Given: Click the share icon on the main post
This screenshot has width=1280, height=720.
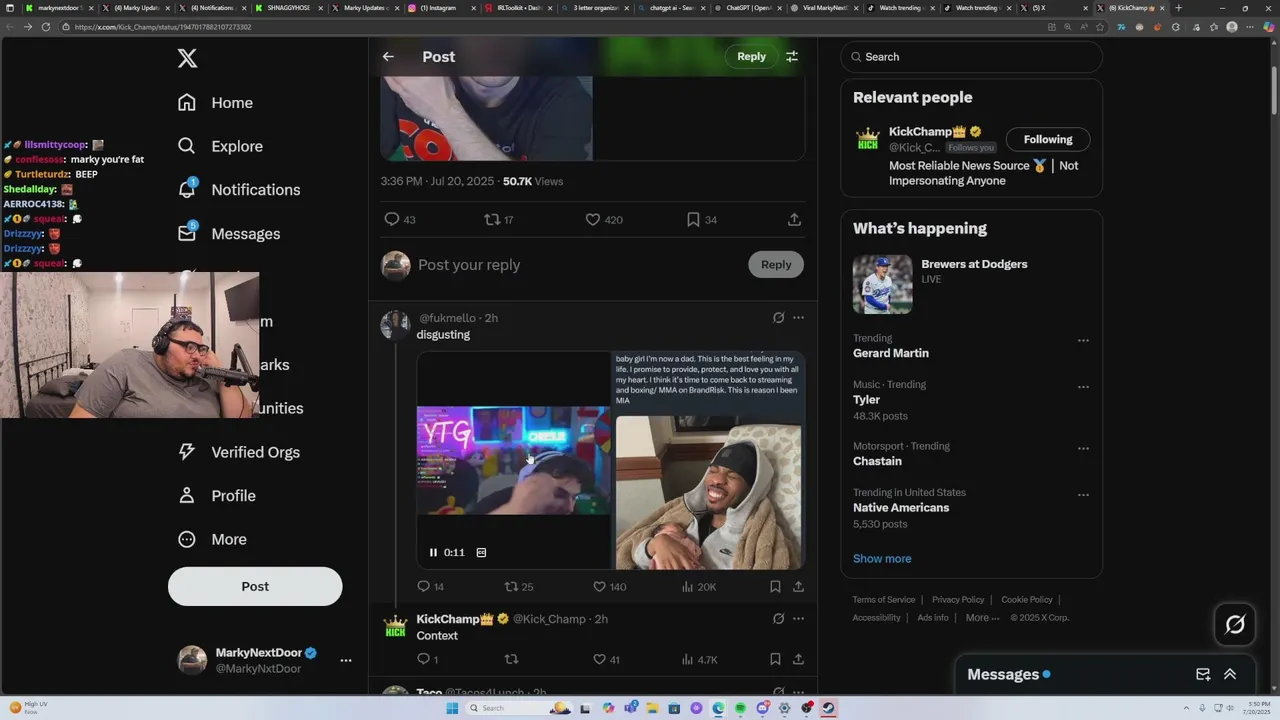Looking at the screenshot, I should tap(794, 219).
